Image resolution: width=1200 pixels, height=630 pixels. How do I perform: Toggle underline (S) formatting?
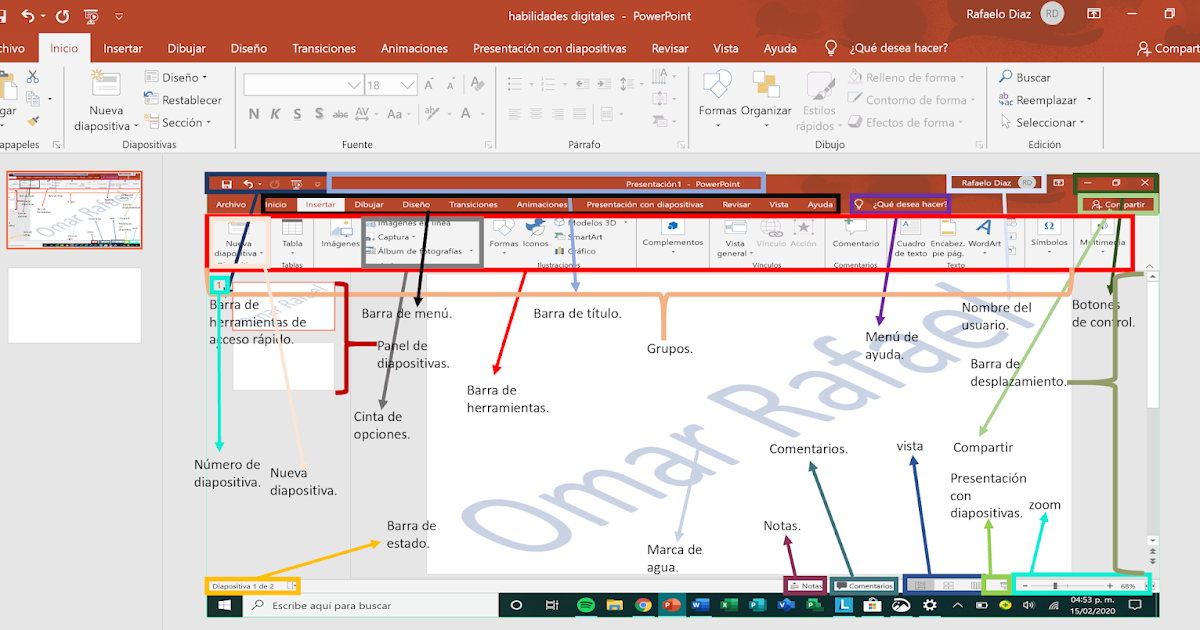coord(297,114)
